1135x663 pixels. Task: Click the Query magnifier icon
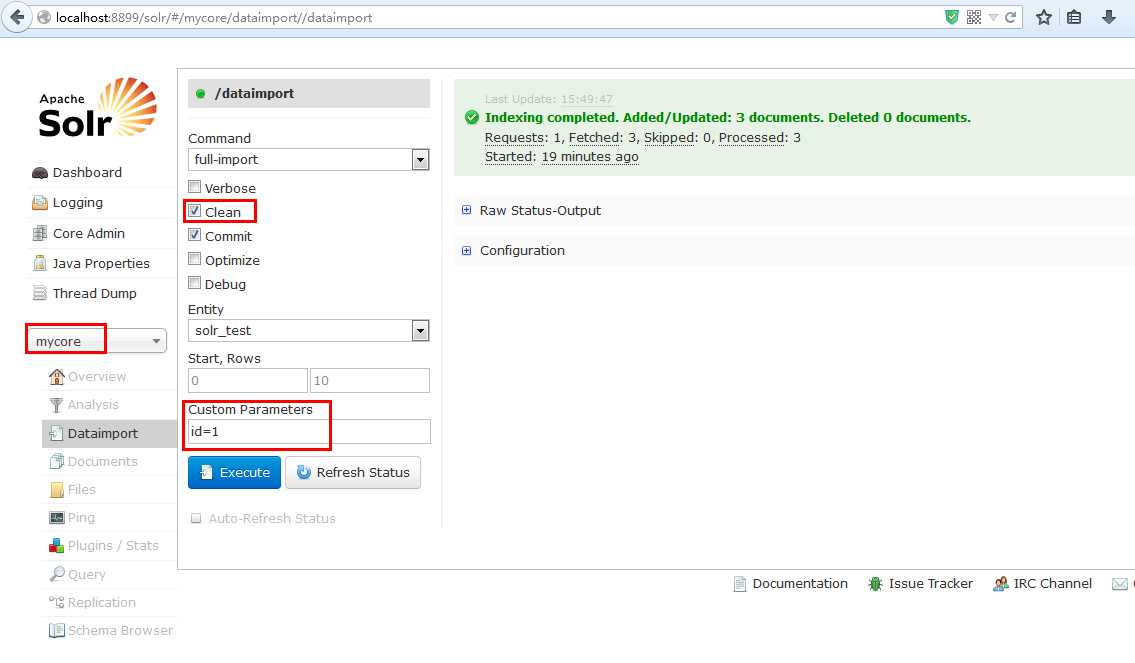click(56, 574)
